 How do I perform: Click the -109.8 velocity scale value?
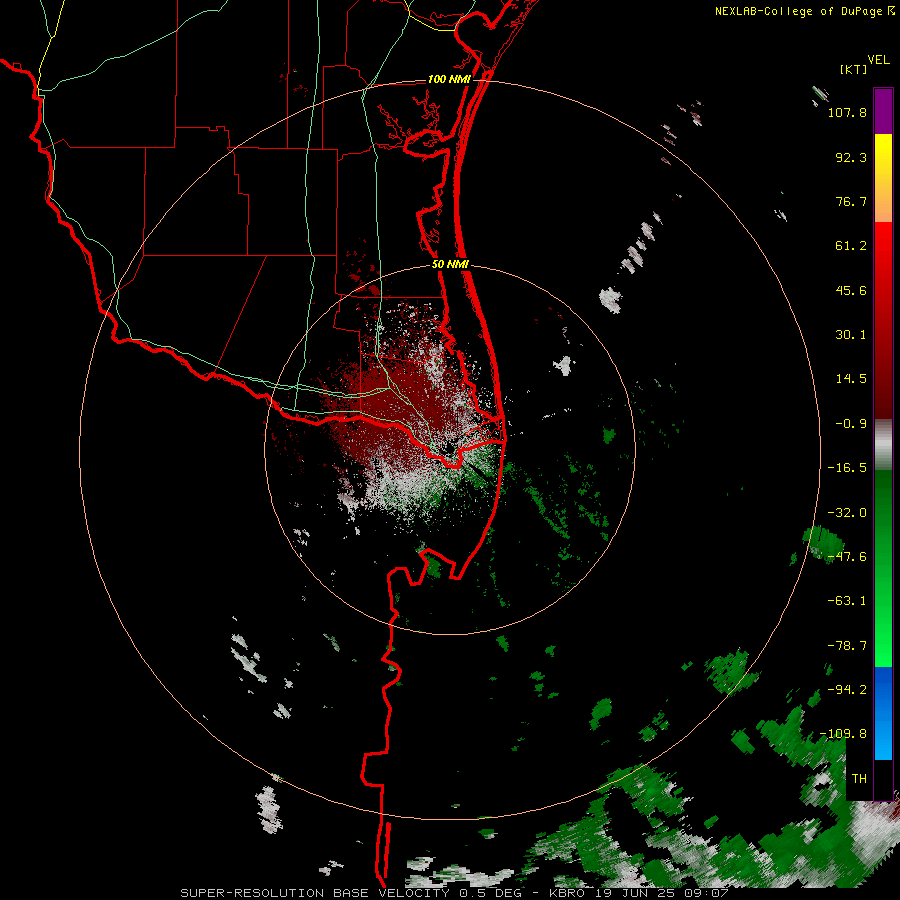[843, 734]
